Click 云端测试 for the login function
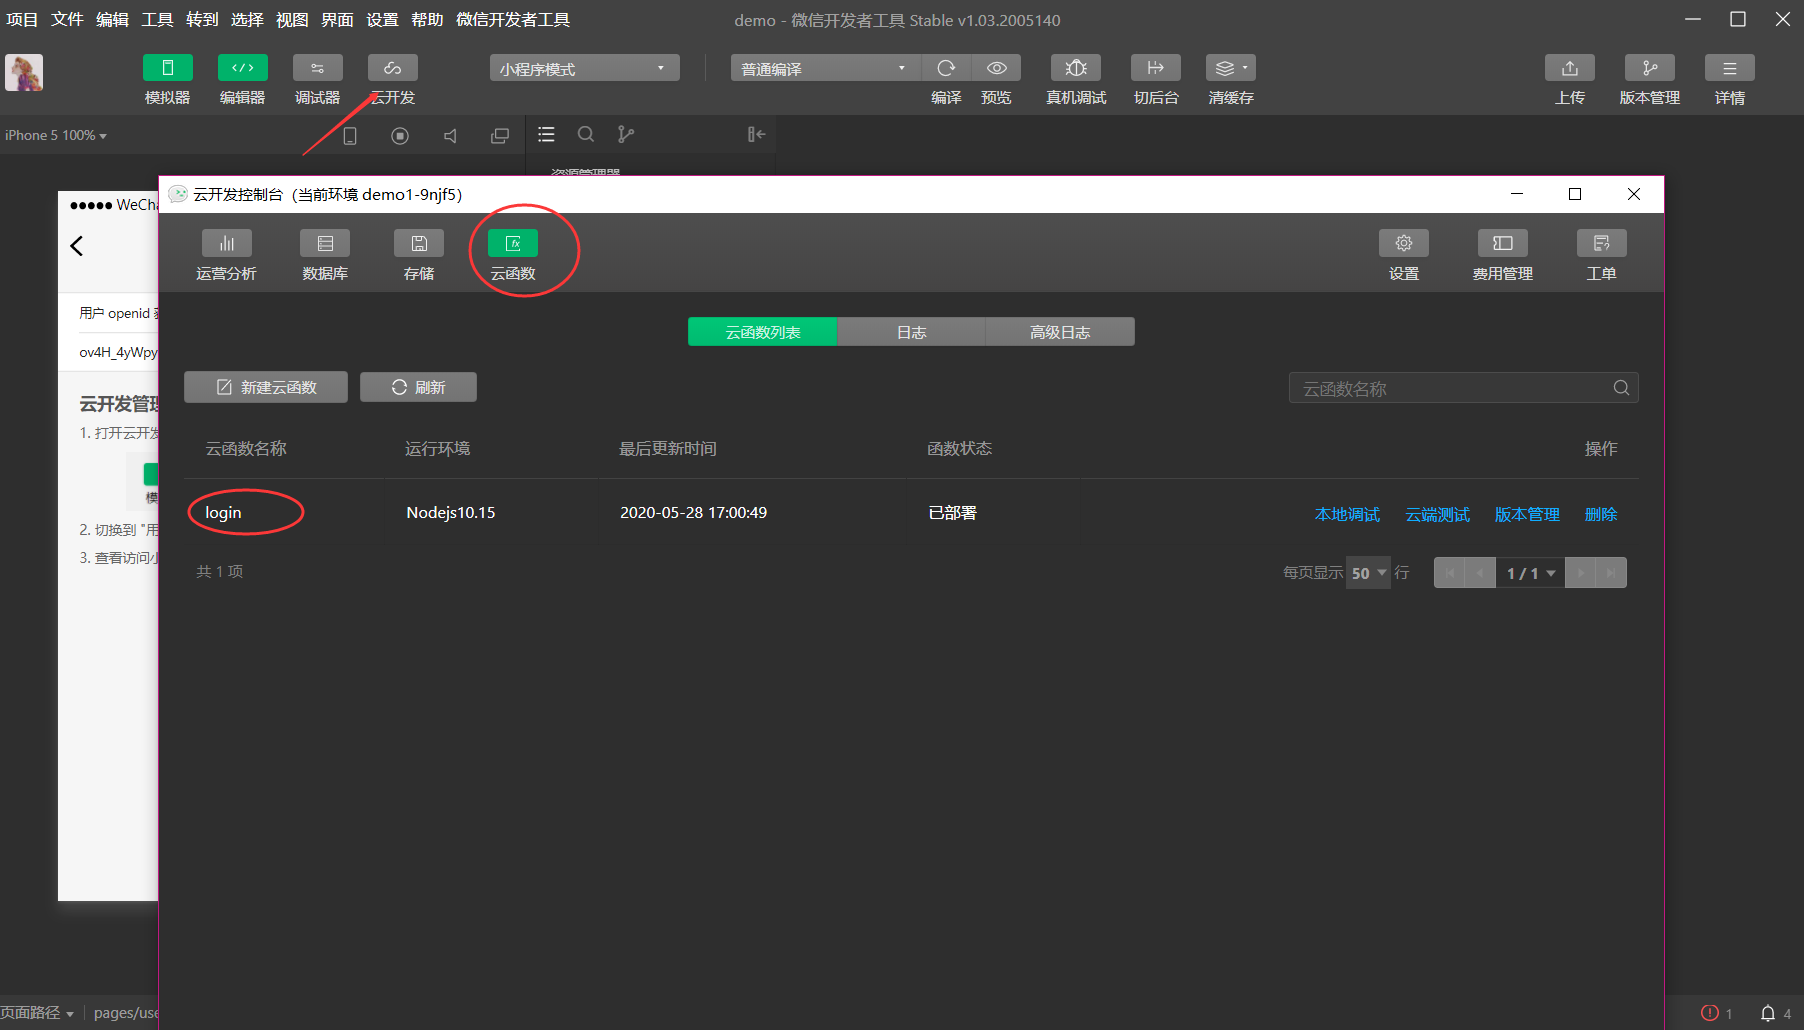The height and width of the screenshot is (1030, 1804). point(1437,514)
